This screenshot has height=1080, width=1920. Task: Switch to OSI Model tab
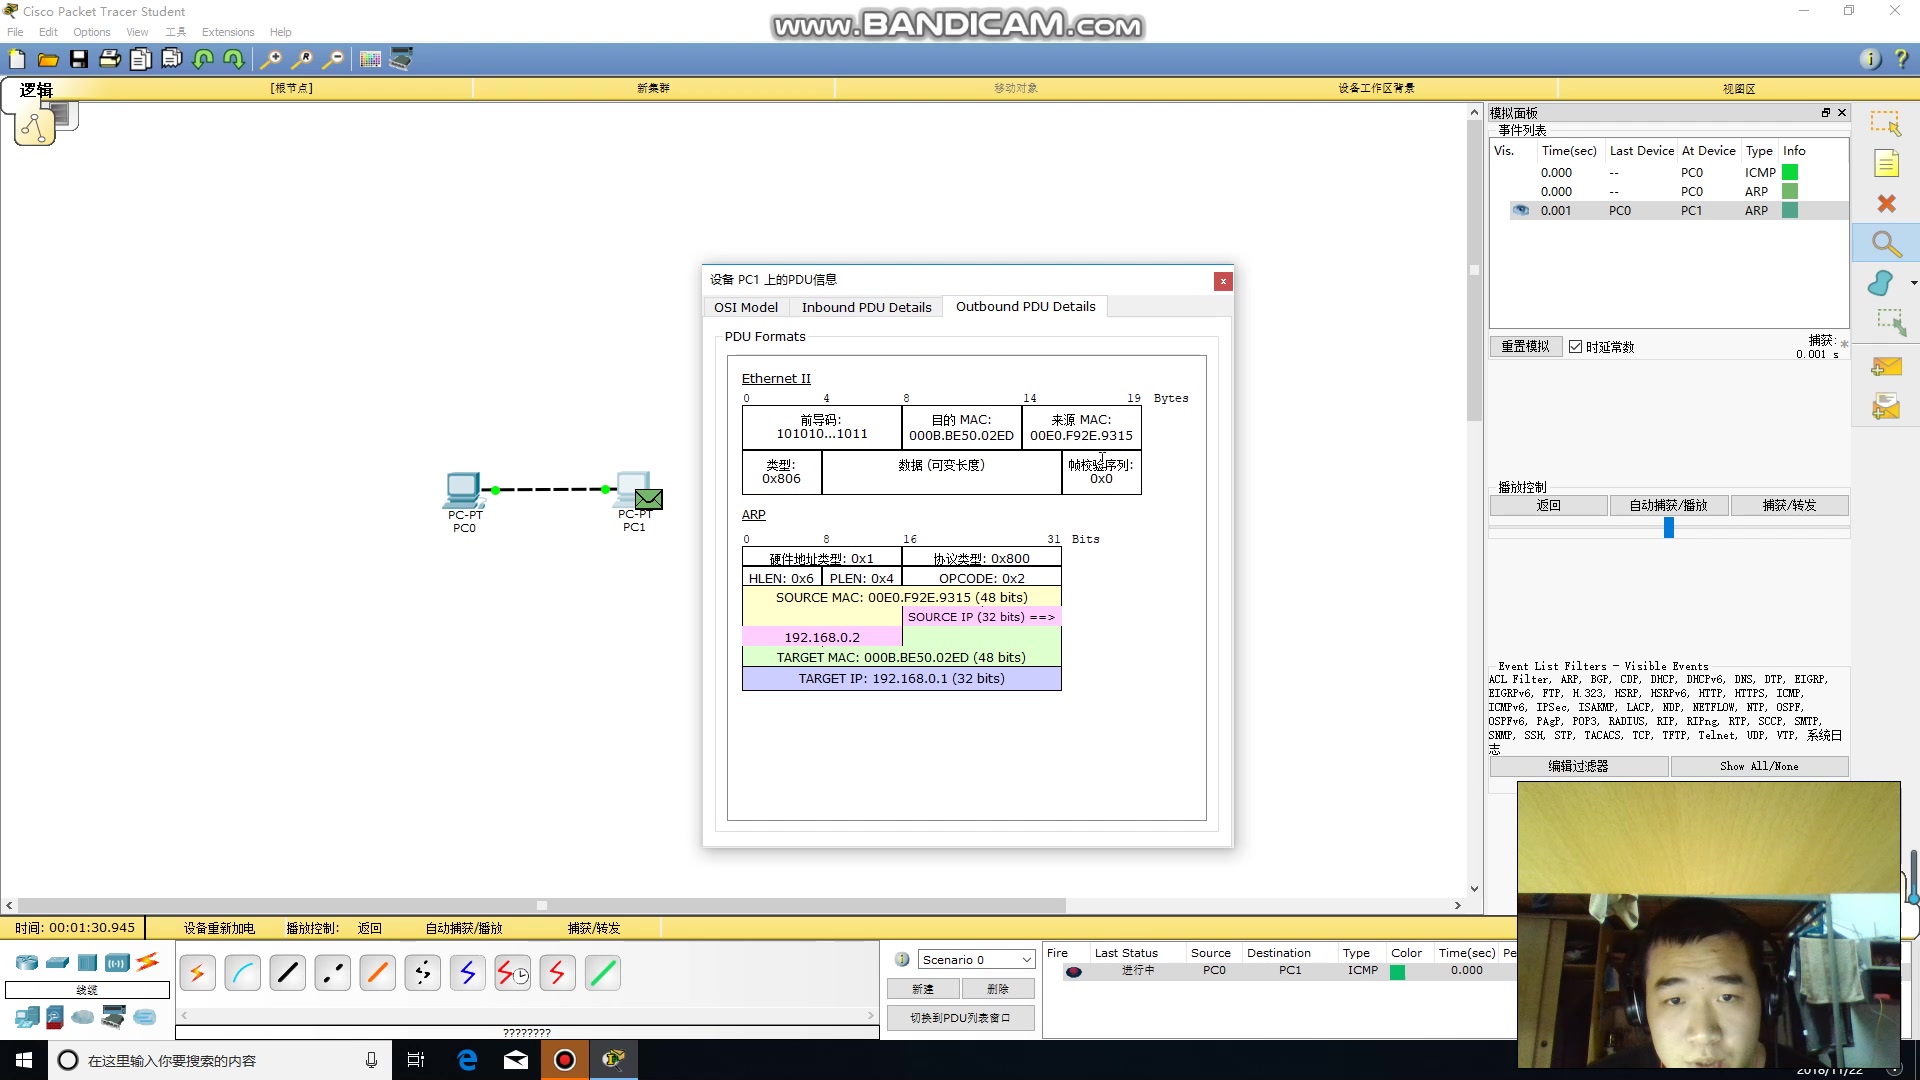[745, 307]
